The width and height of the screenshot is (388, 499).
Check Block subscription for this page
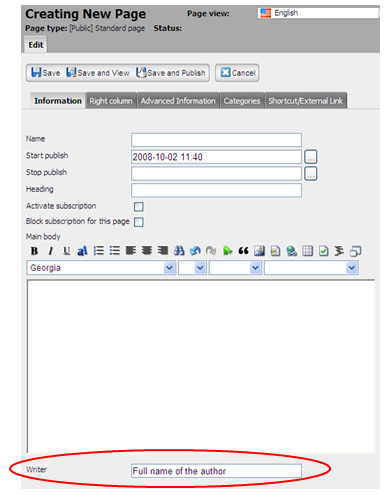tap(139, 222)
